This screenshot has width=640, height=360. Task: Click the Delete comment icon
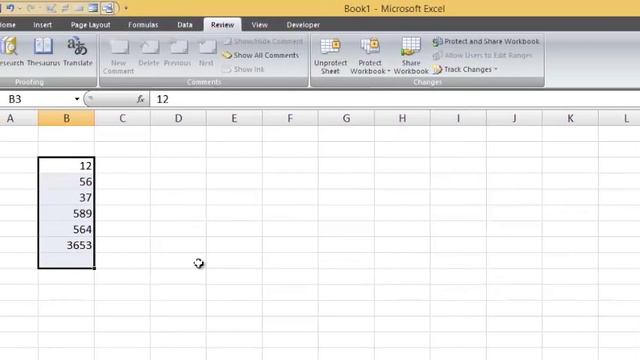tap(149, 53)
